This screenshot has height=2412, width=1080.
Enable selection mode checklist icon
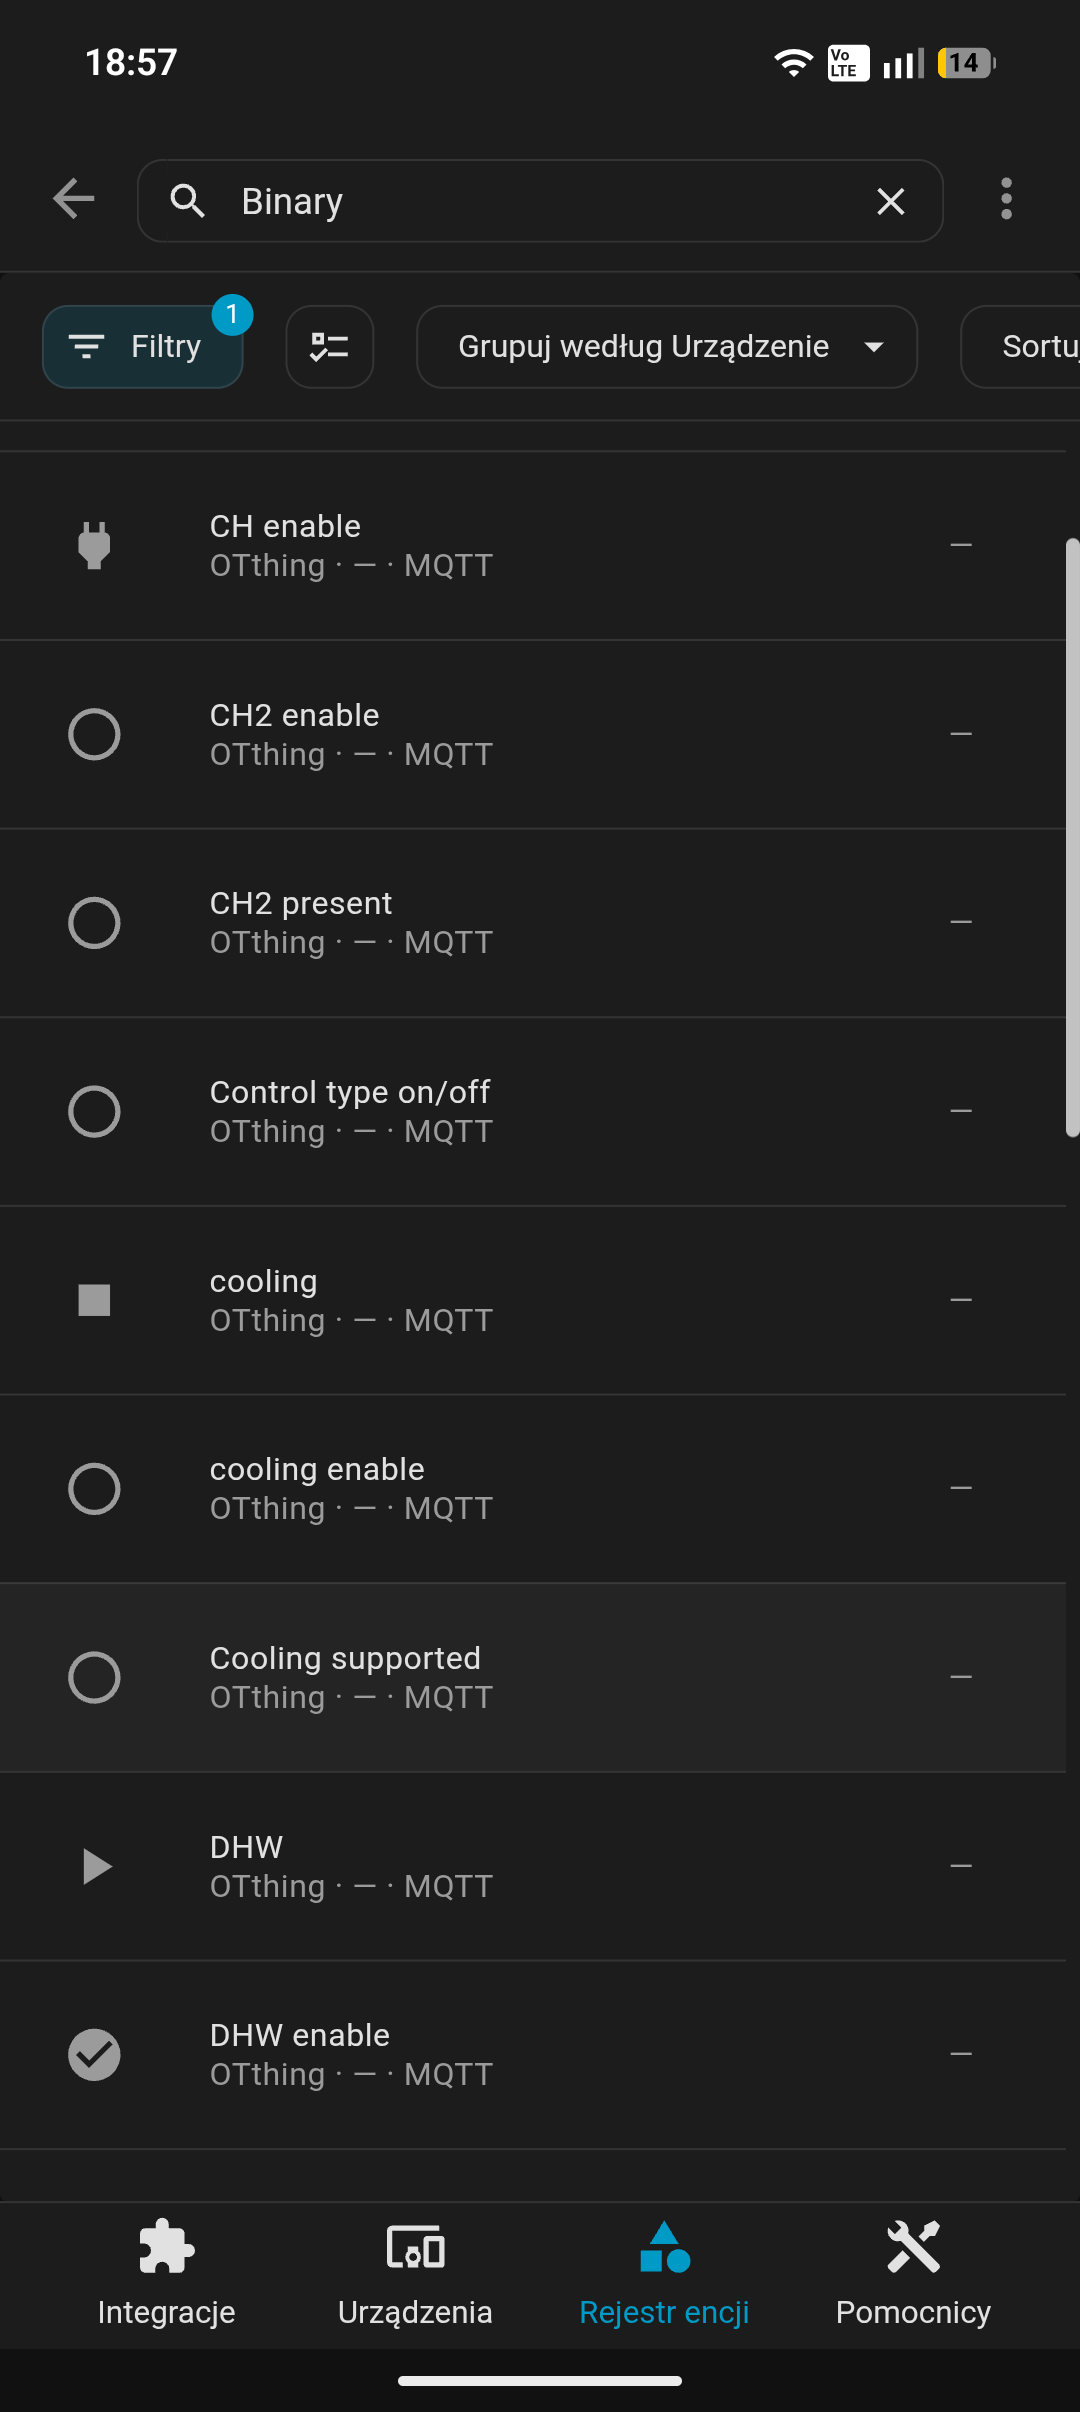point(329,346)
